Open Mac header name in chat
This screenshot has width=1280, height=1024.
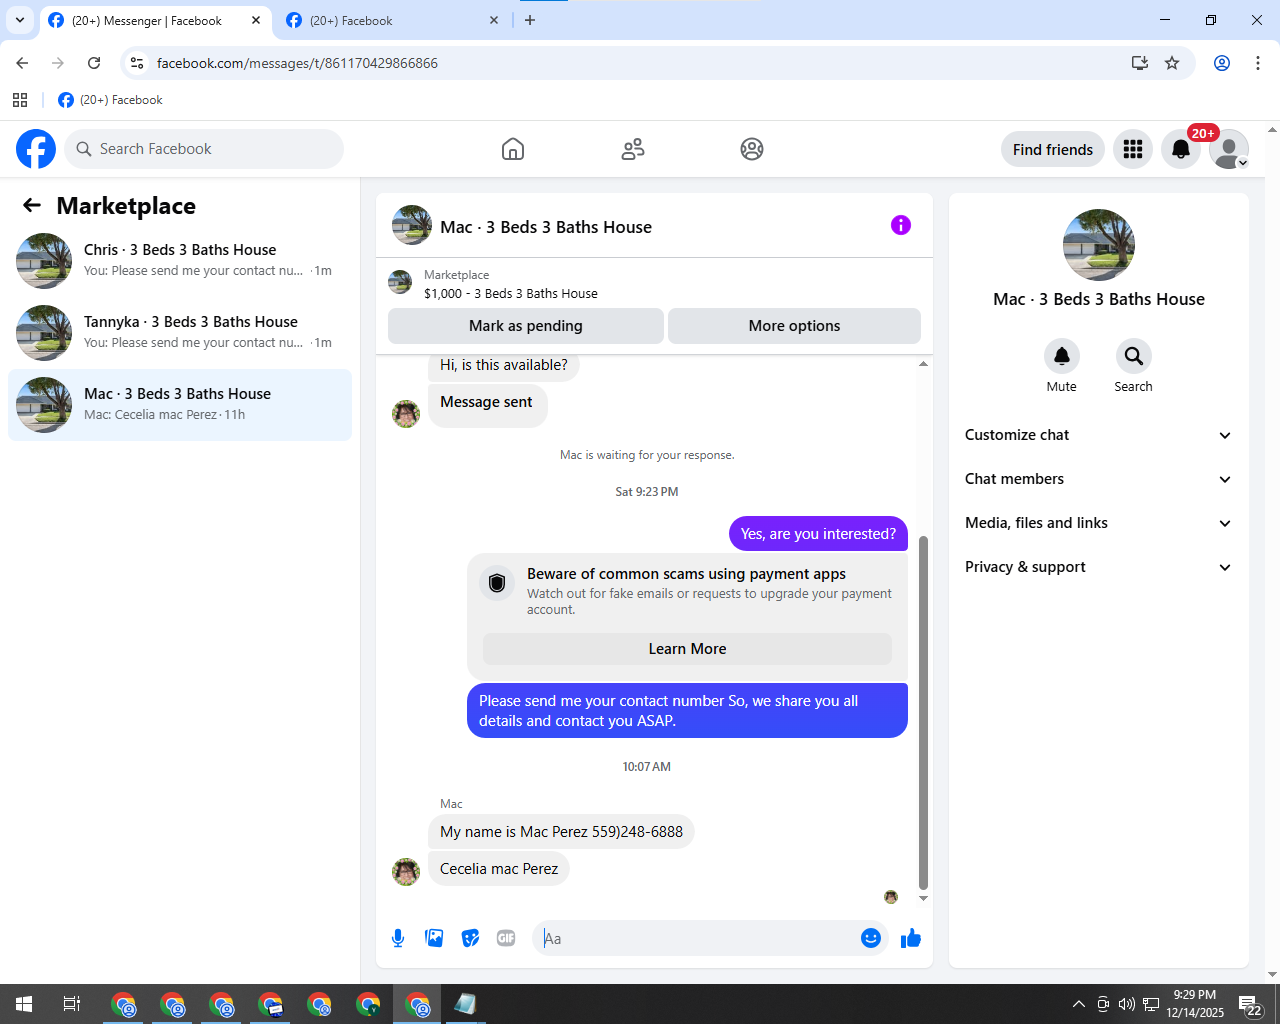click(x=546, y=227)
